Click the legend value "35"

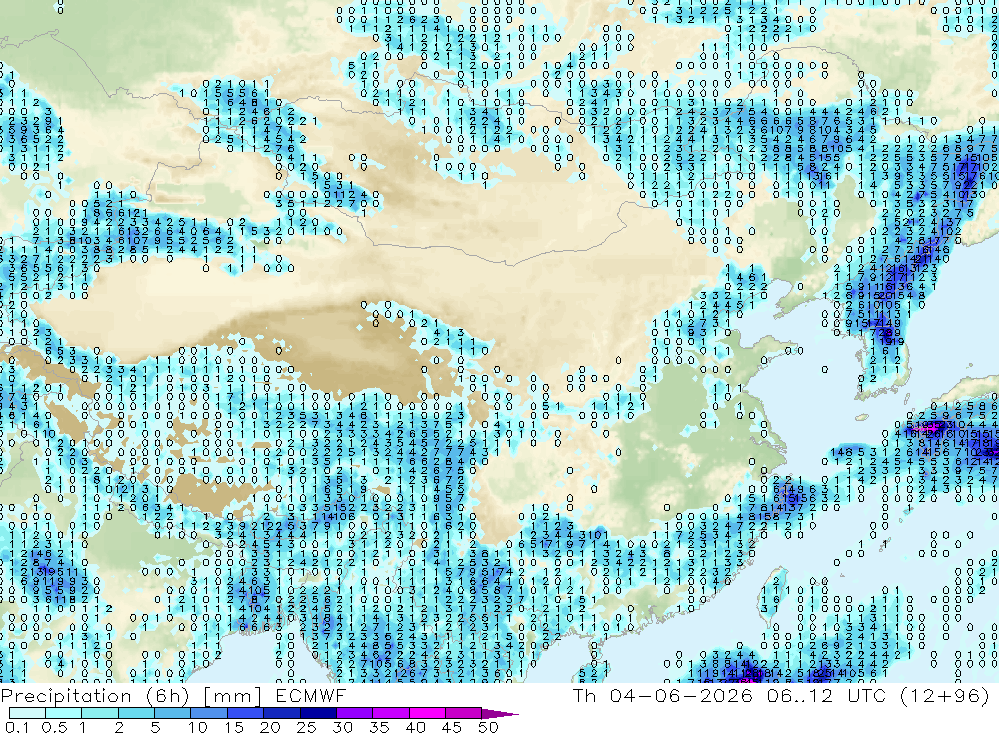coord(379,727)
